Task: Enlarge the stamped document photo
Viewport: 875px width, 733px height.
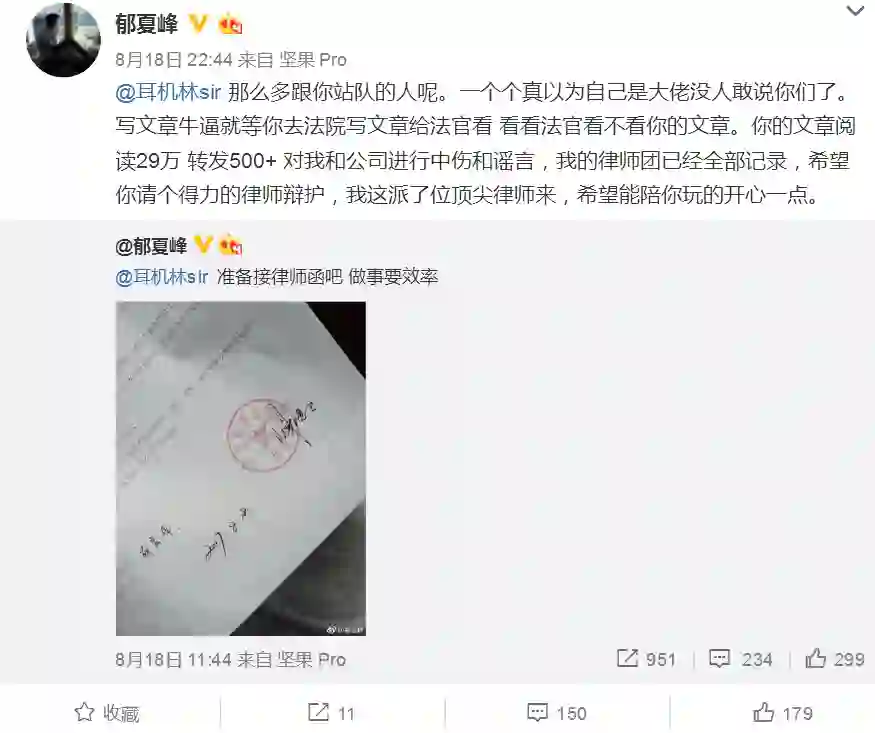Action: coord(241,469)
